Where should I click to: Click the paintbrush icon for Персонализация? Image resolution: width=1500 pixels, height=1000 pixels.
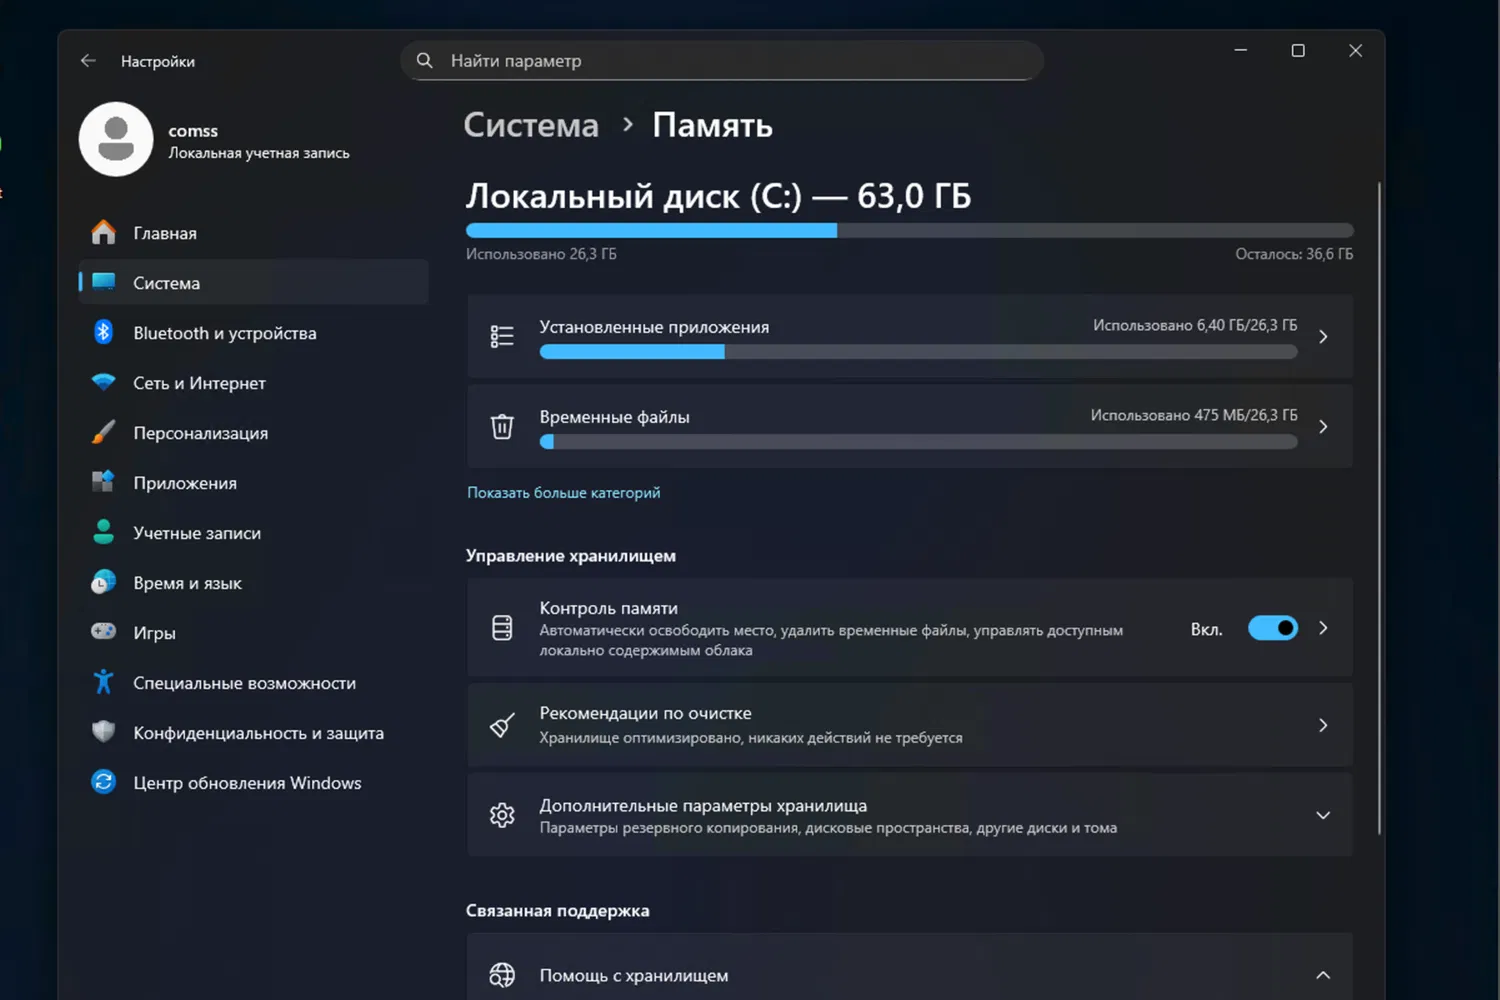tap(104, 432)
